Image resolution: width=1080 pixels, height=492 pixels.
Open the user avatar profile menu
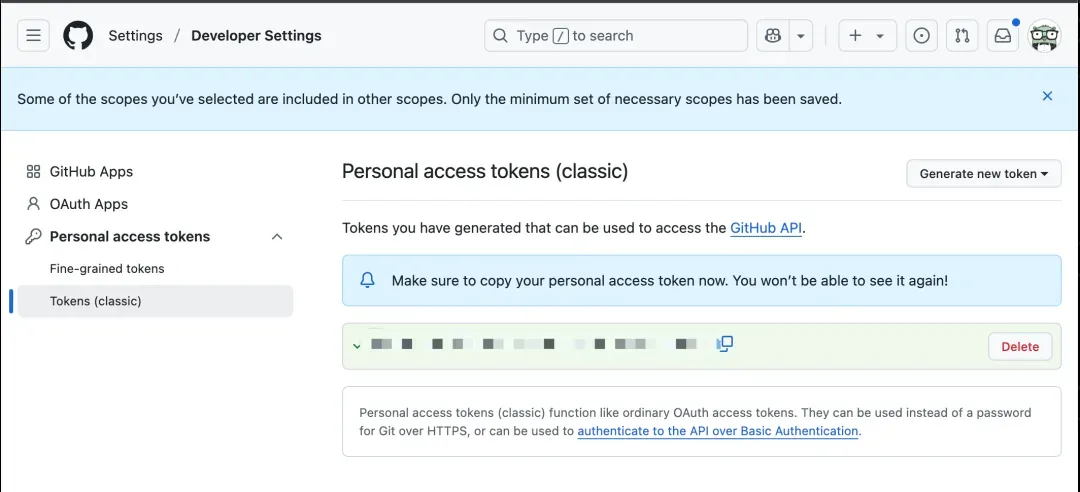1044,35
